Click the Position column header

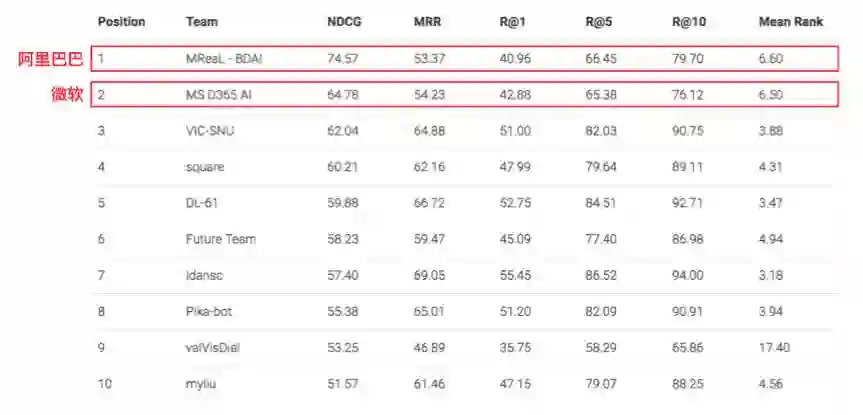point(121,22)
